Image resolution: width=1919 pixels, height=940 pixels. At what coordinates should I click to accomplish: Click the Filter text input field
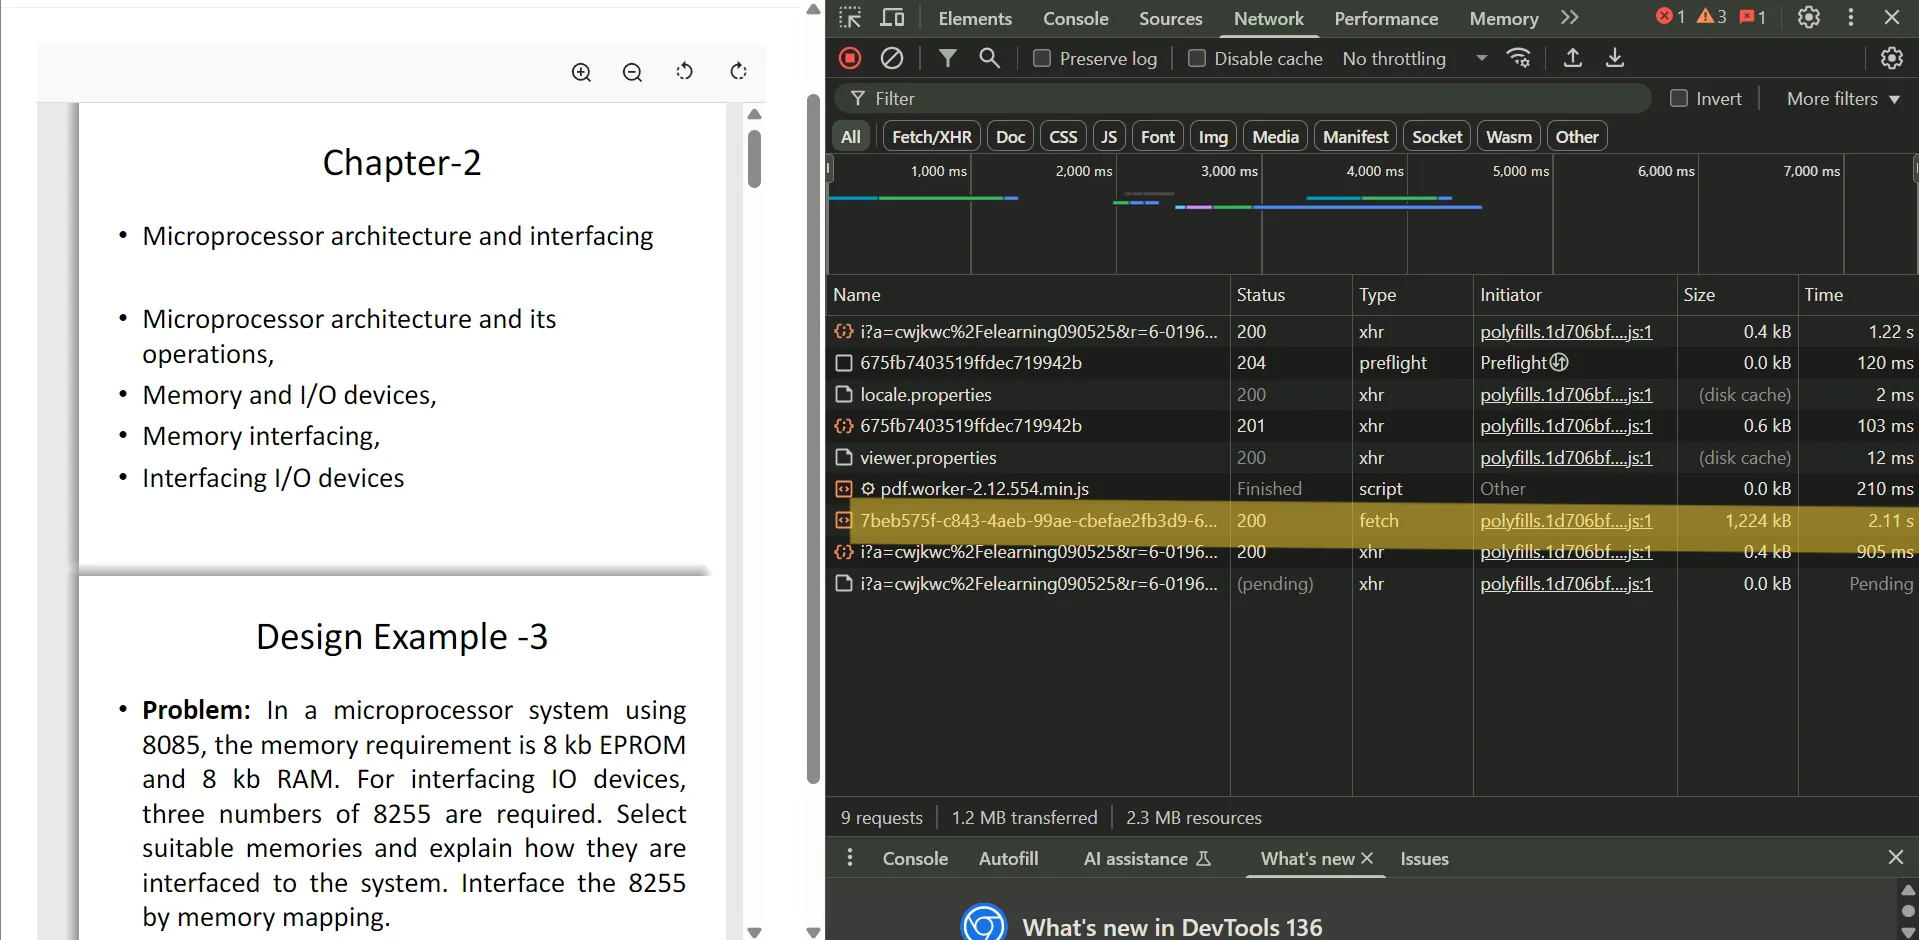coord(1250,98)
